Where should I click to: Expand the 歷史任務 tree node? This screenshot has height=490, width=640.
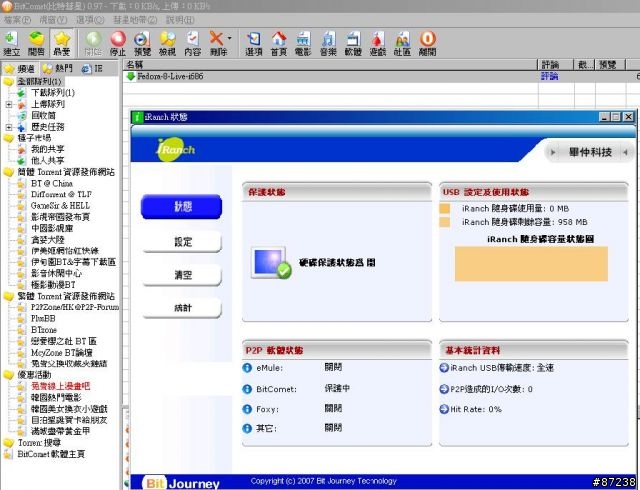[9, 127]
